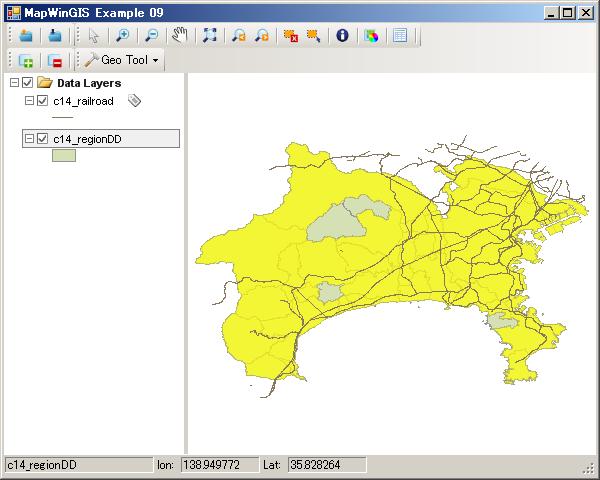Screen dimensions: 600x480
Task: Toggle visibility of c14_railroad layer
Action: point(42,101)
